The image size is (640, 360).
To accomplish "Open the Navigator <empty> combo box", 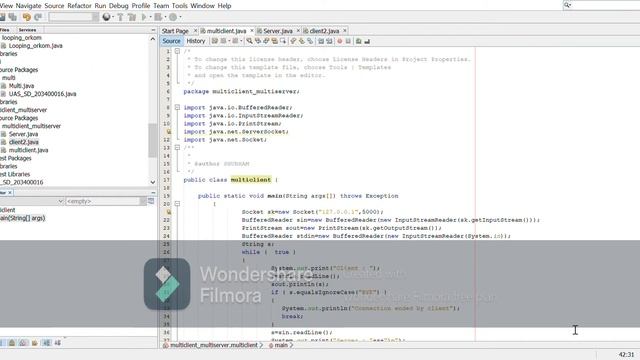I will (x=106, y=201).
